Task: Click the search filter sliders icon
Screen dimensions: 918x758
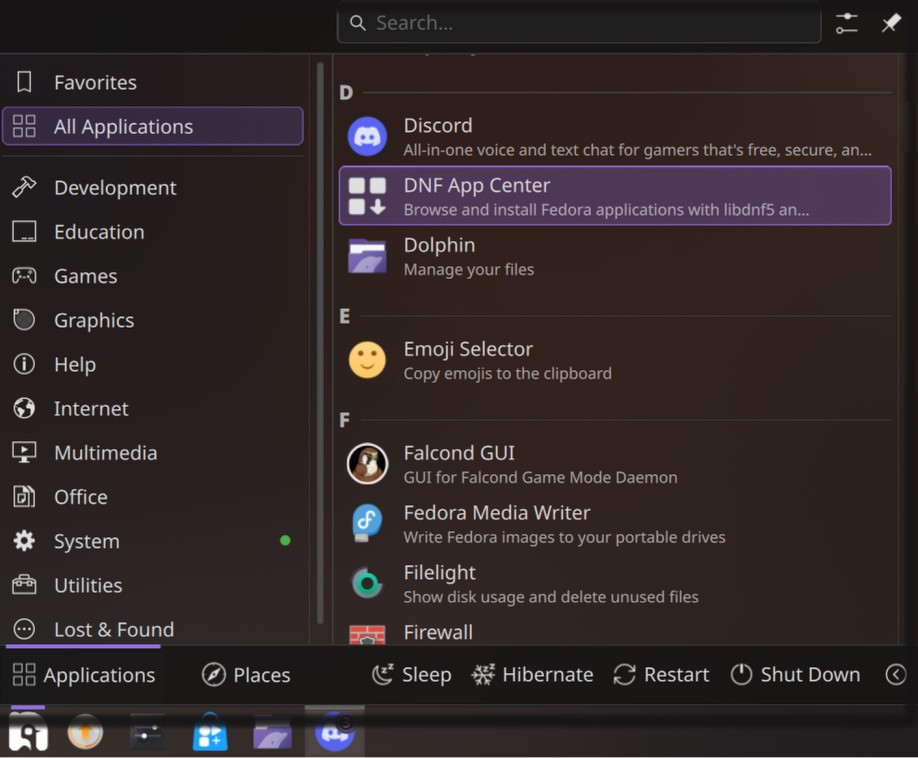Action: click(x=846, y=22)
